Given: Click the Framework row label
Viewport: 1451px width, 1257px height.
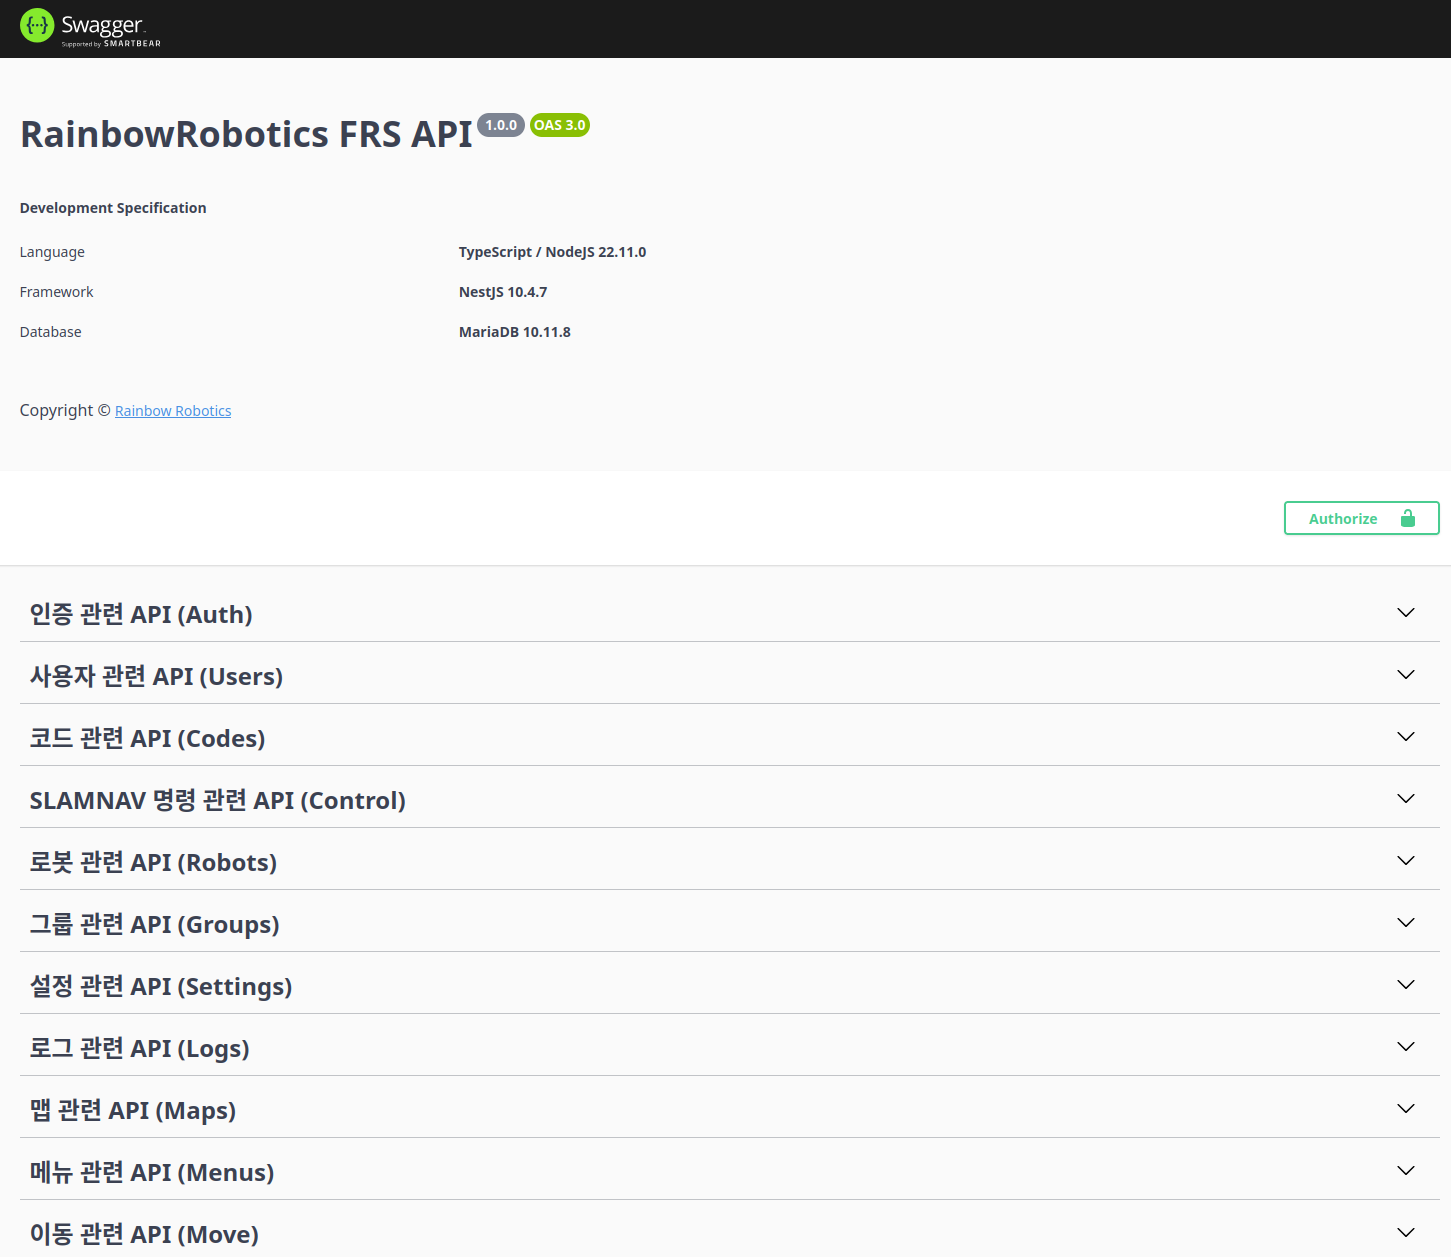Looking at the screenshot, I should [x=56, y=292].
